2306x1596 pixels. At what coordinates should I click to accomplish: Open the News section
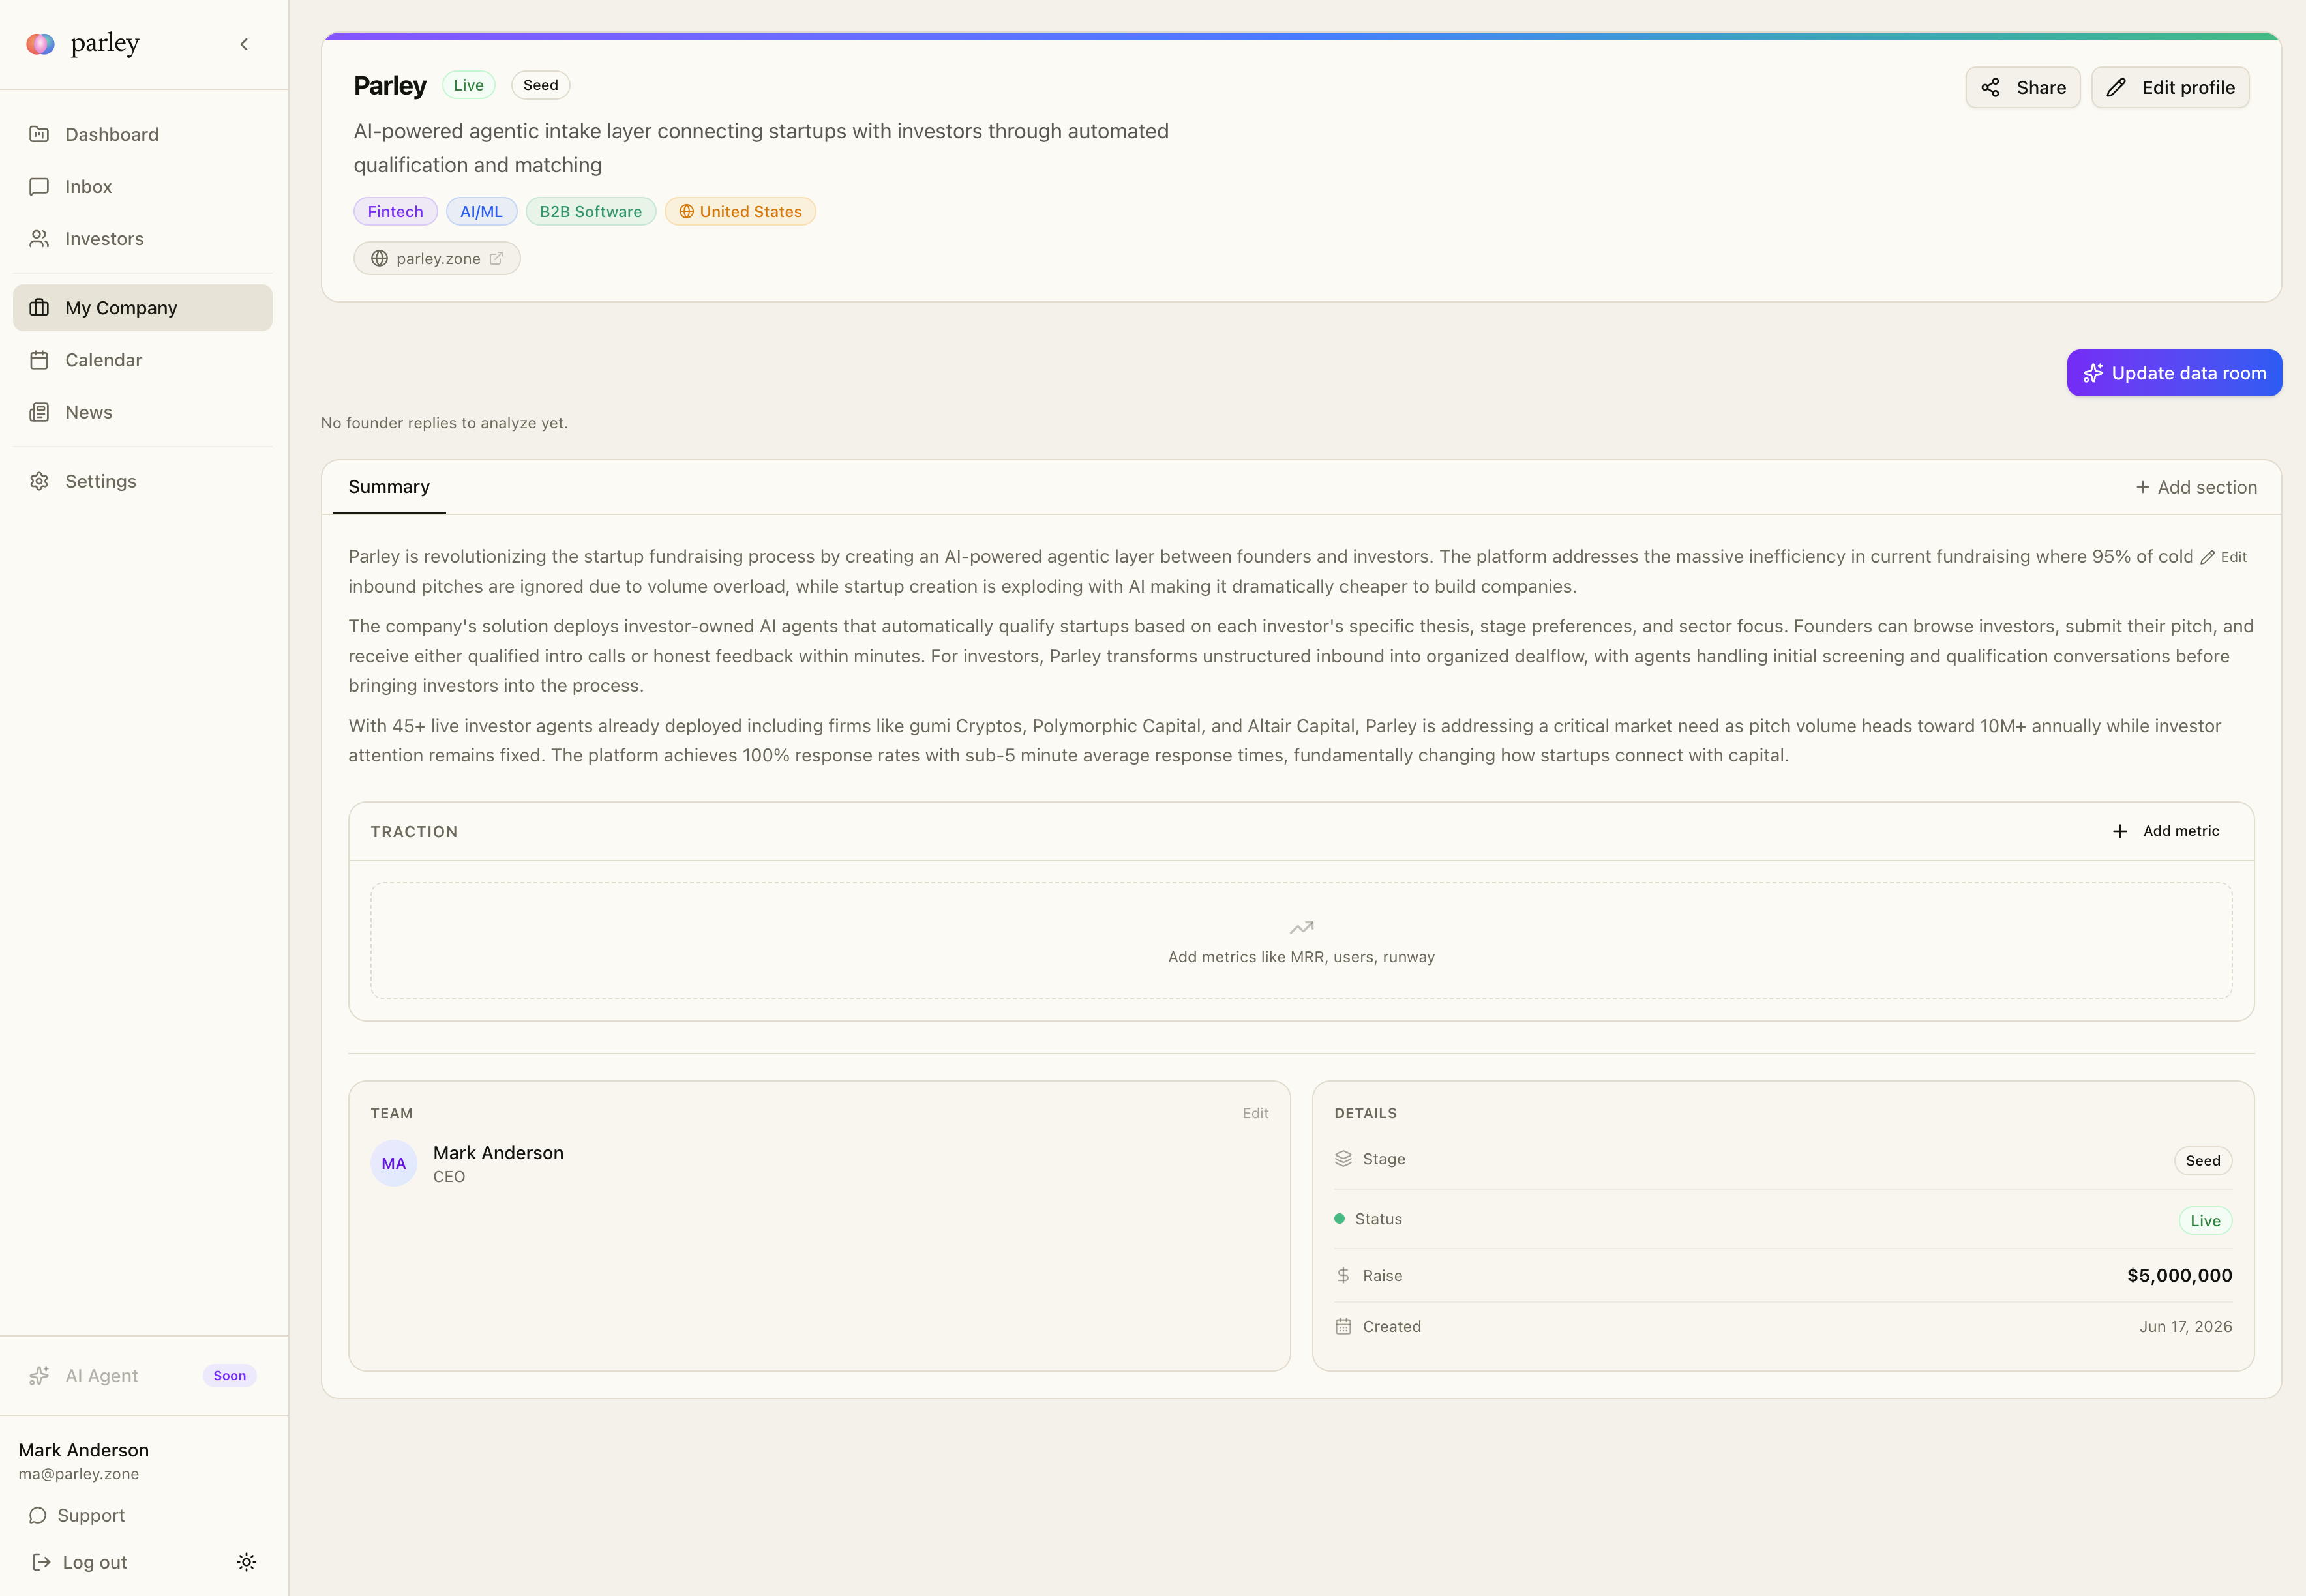tap(142, 412)
